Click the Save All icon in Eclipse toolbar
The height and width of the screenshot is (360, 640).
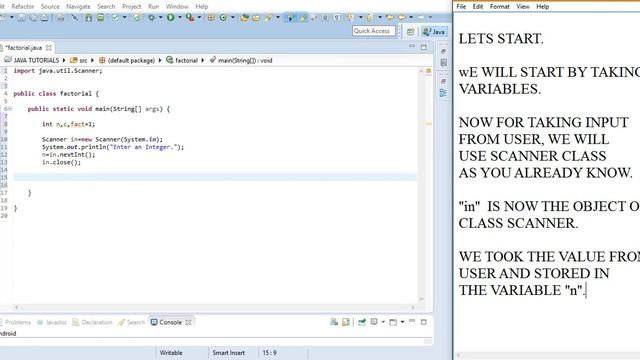[x=33, y=18]
